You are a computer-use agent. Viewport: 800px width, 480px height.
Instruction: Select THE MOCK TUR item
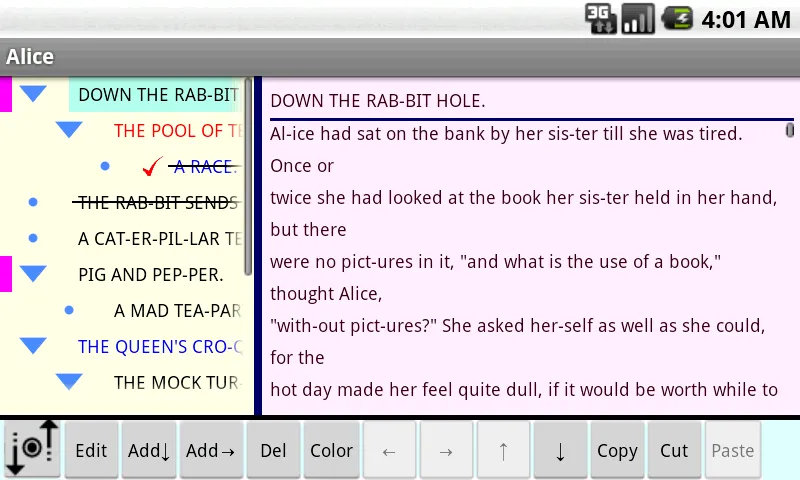[x=178, y=383]
